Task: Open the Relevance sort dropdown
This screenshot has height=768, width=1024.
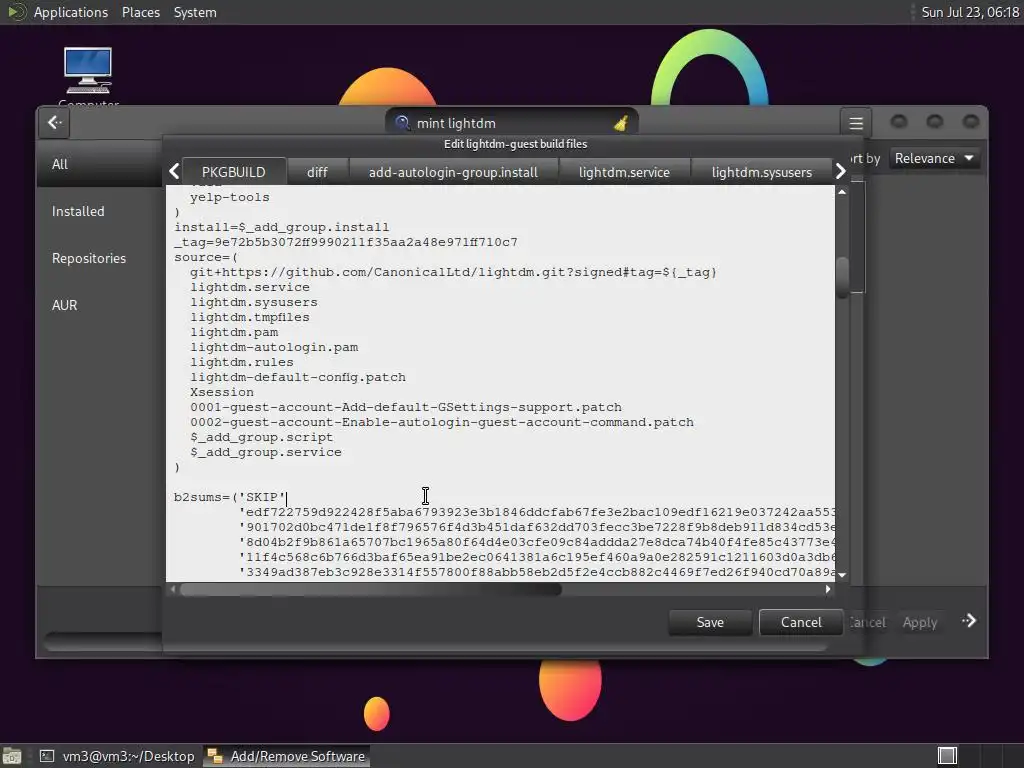Action: click(935, 158)
